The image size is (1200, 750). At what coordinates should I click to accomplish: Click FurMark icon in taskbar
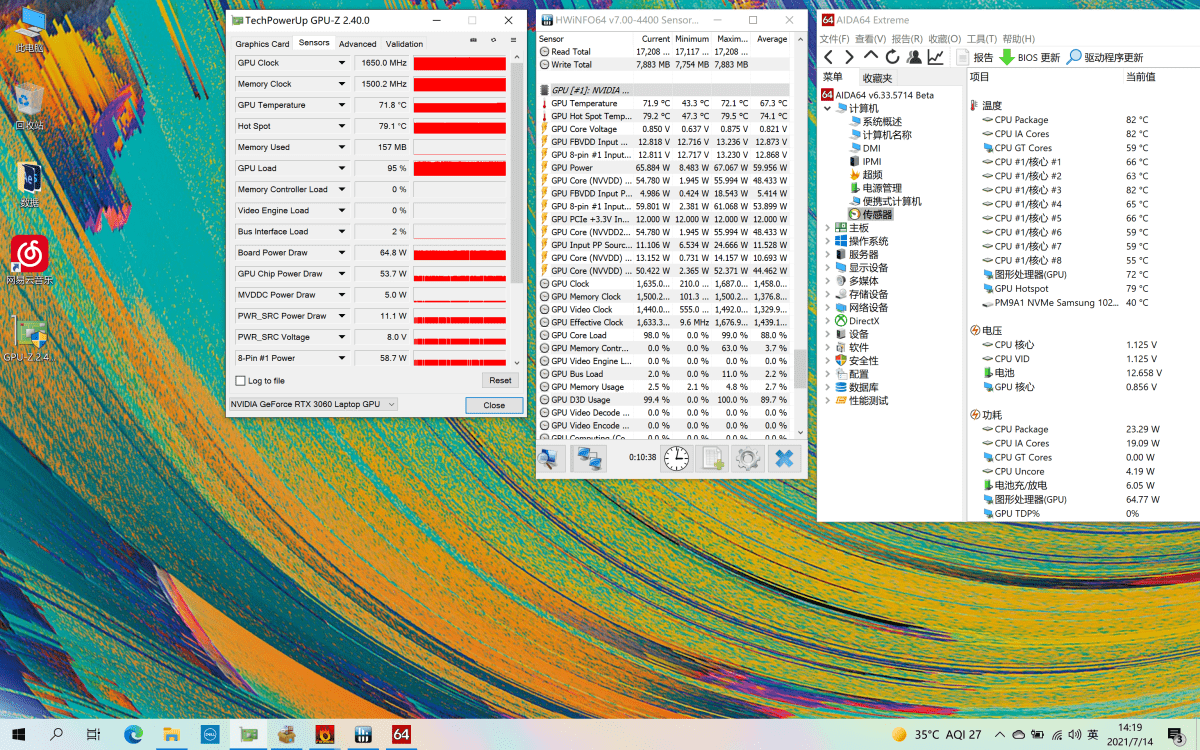pos(325,734)
